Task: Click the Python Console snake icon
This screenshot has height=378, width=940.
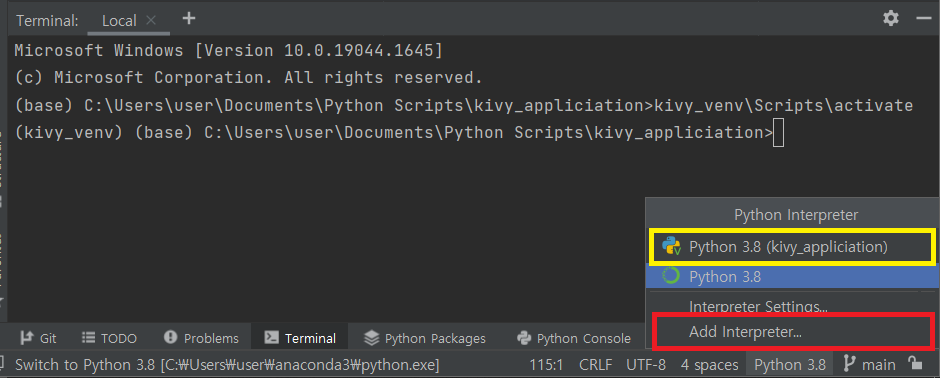Action: [525, 338]
